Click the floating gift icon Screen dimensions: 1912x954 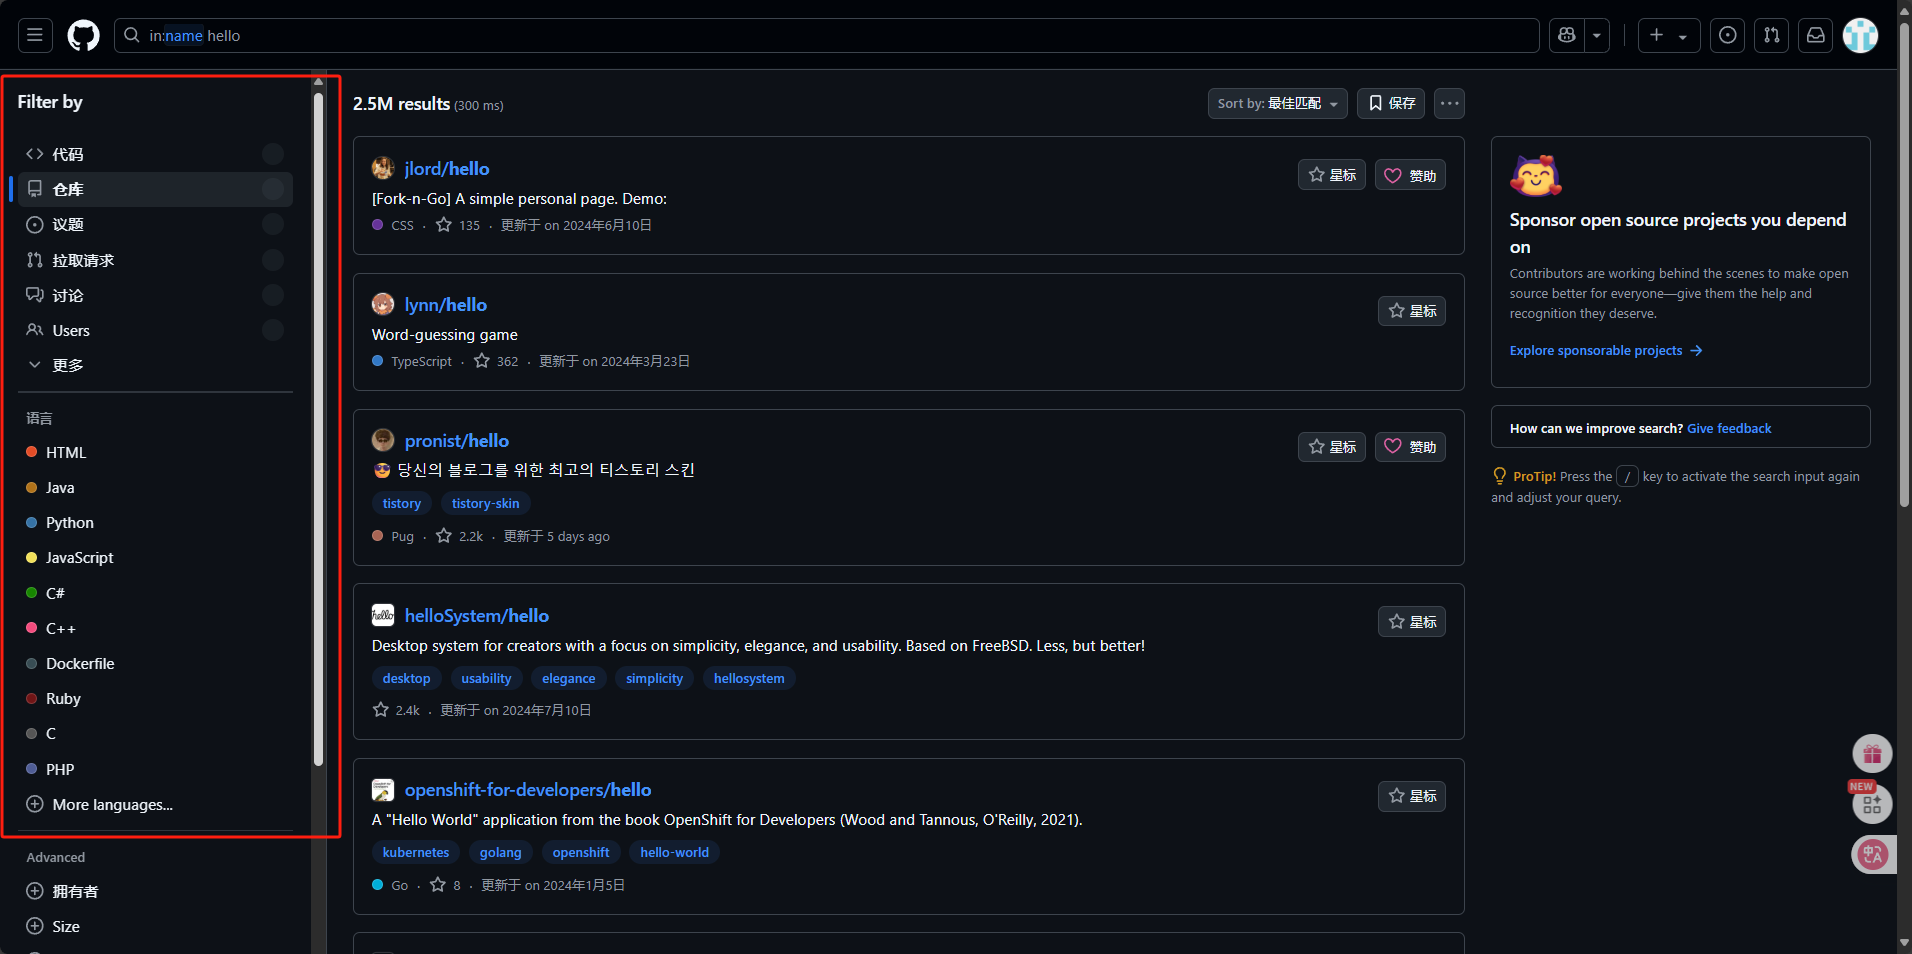point(1872,754)
